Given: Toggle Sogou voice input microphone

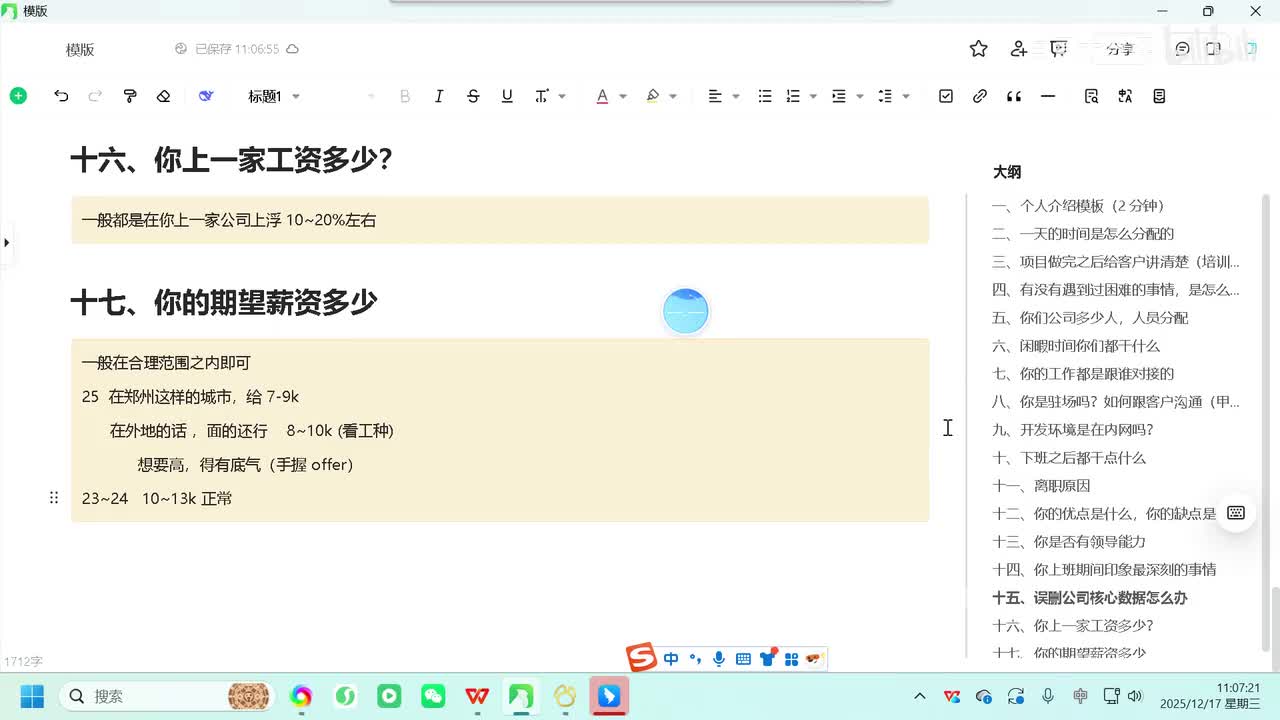Looking at the screenshot, I should tap(719, 659).
